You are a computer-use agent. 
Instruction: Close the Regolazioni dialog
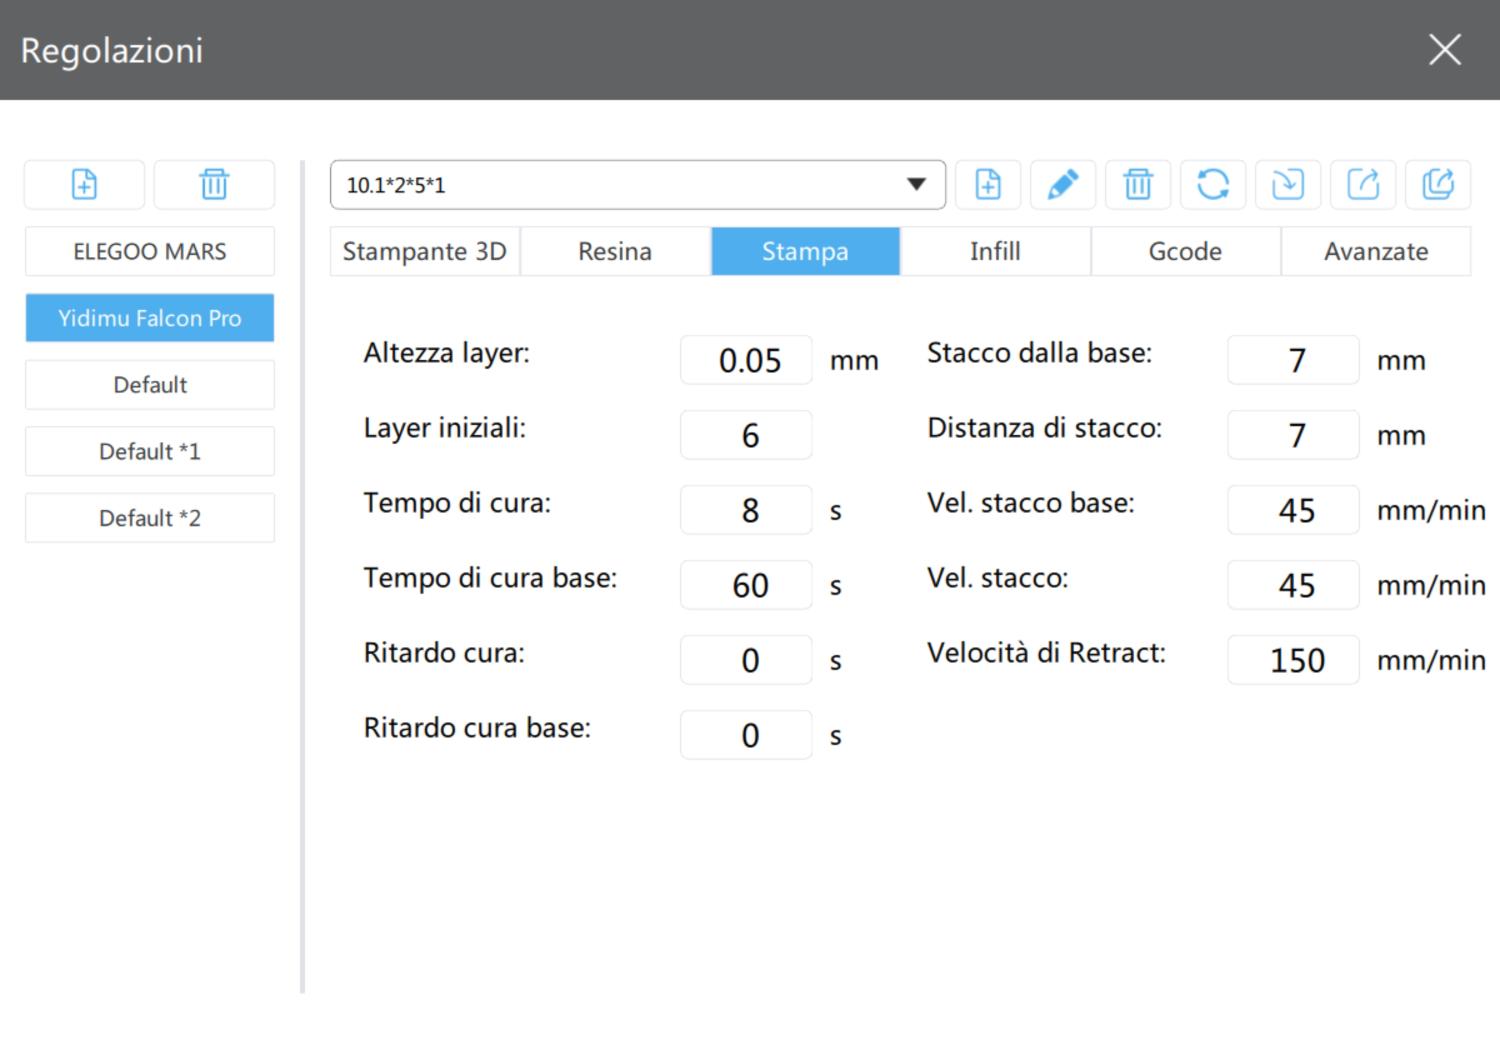(1445, 49)
